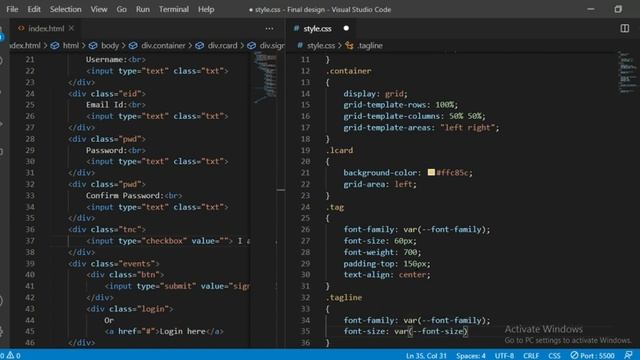Click the style.css breadcrumb in right editor
The image size is (640, 360).
coord(321,45)
